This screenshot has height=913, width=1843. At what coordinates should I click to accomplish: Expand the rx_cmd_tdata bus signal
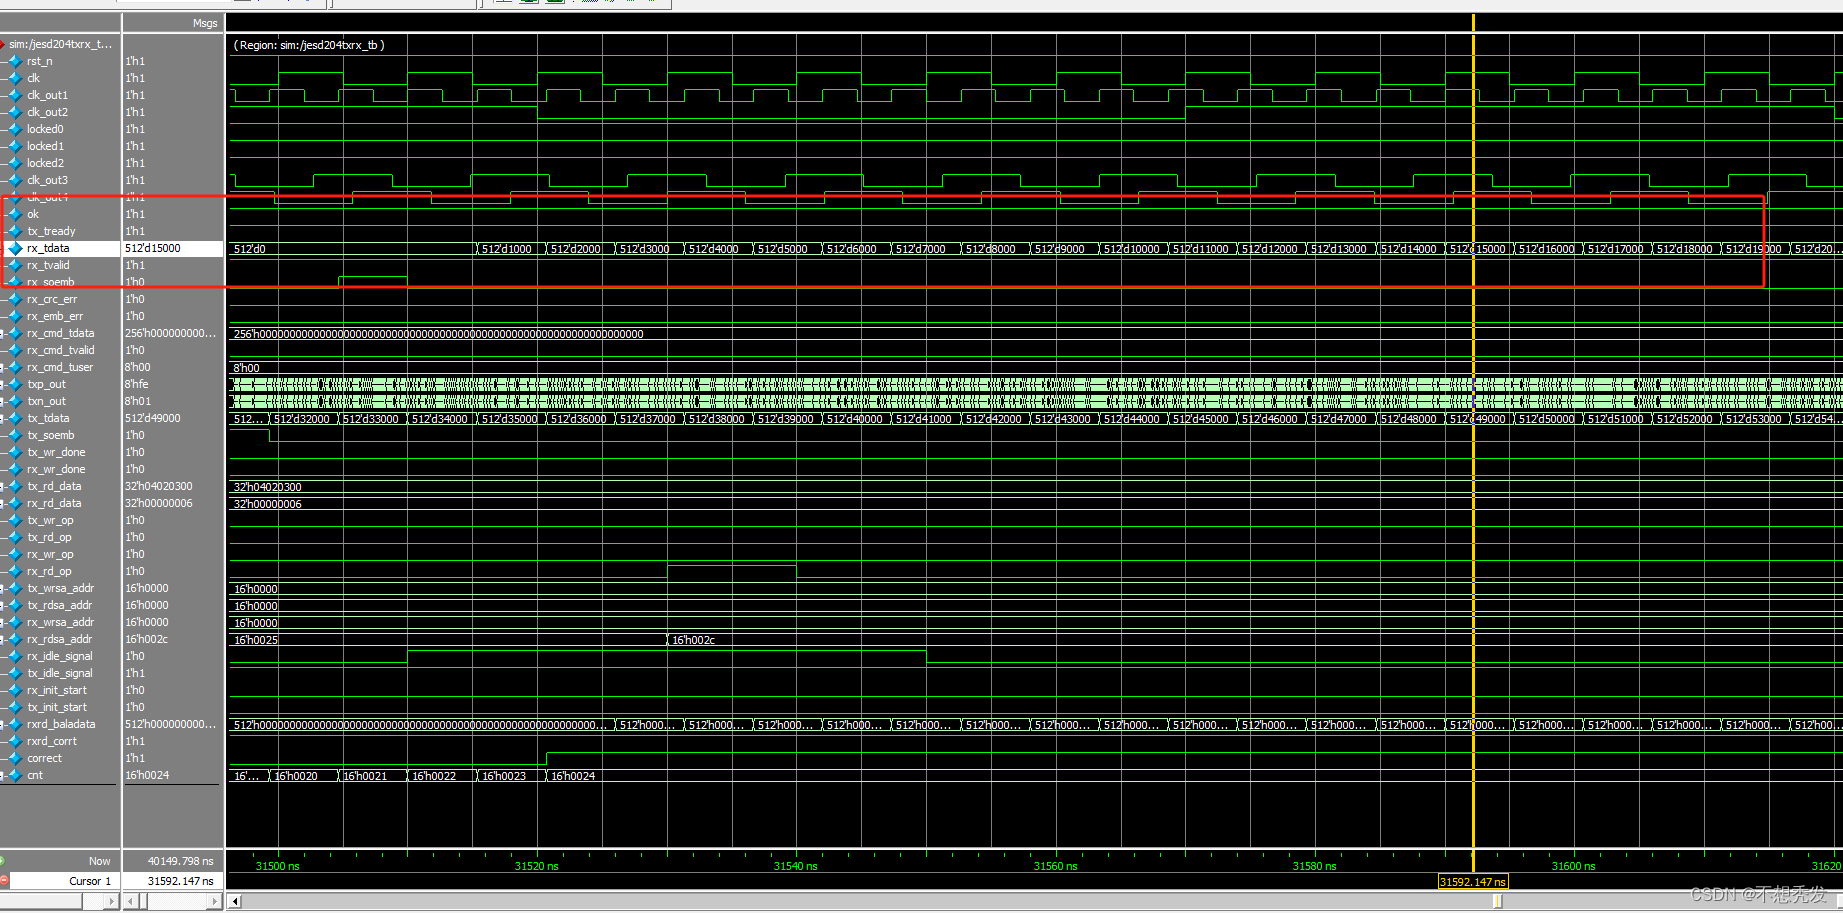coord(3,333)
